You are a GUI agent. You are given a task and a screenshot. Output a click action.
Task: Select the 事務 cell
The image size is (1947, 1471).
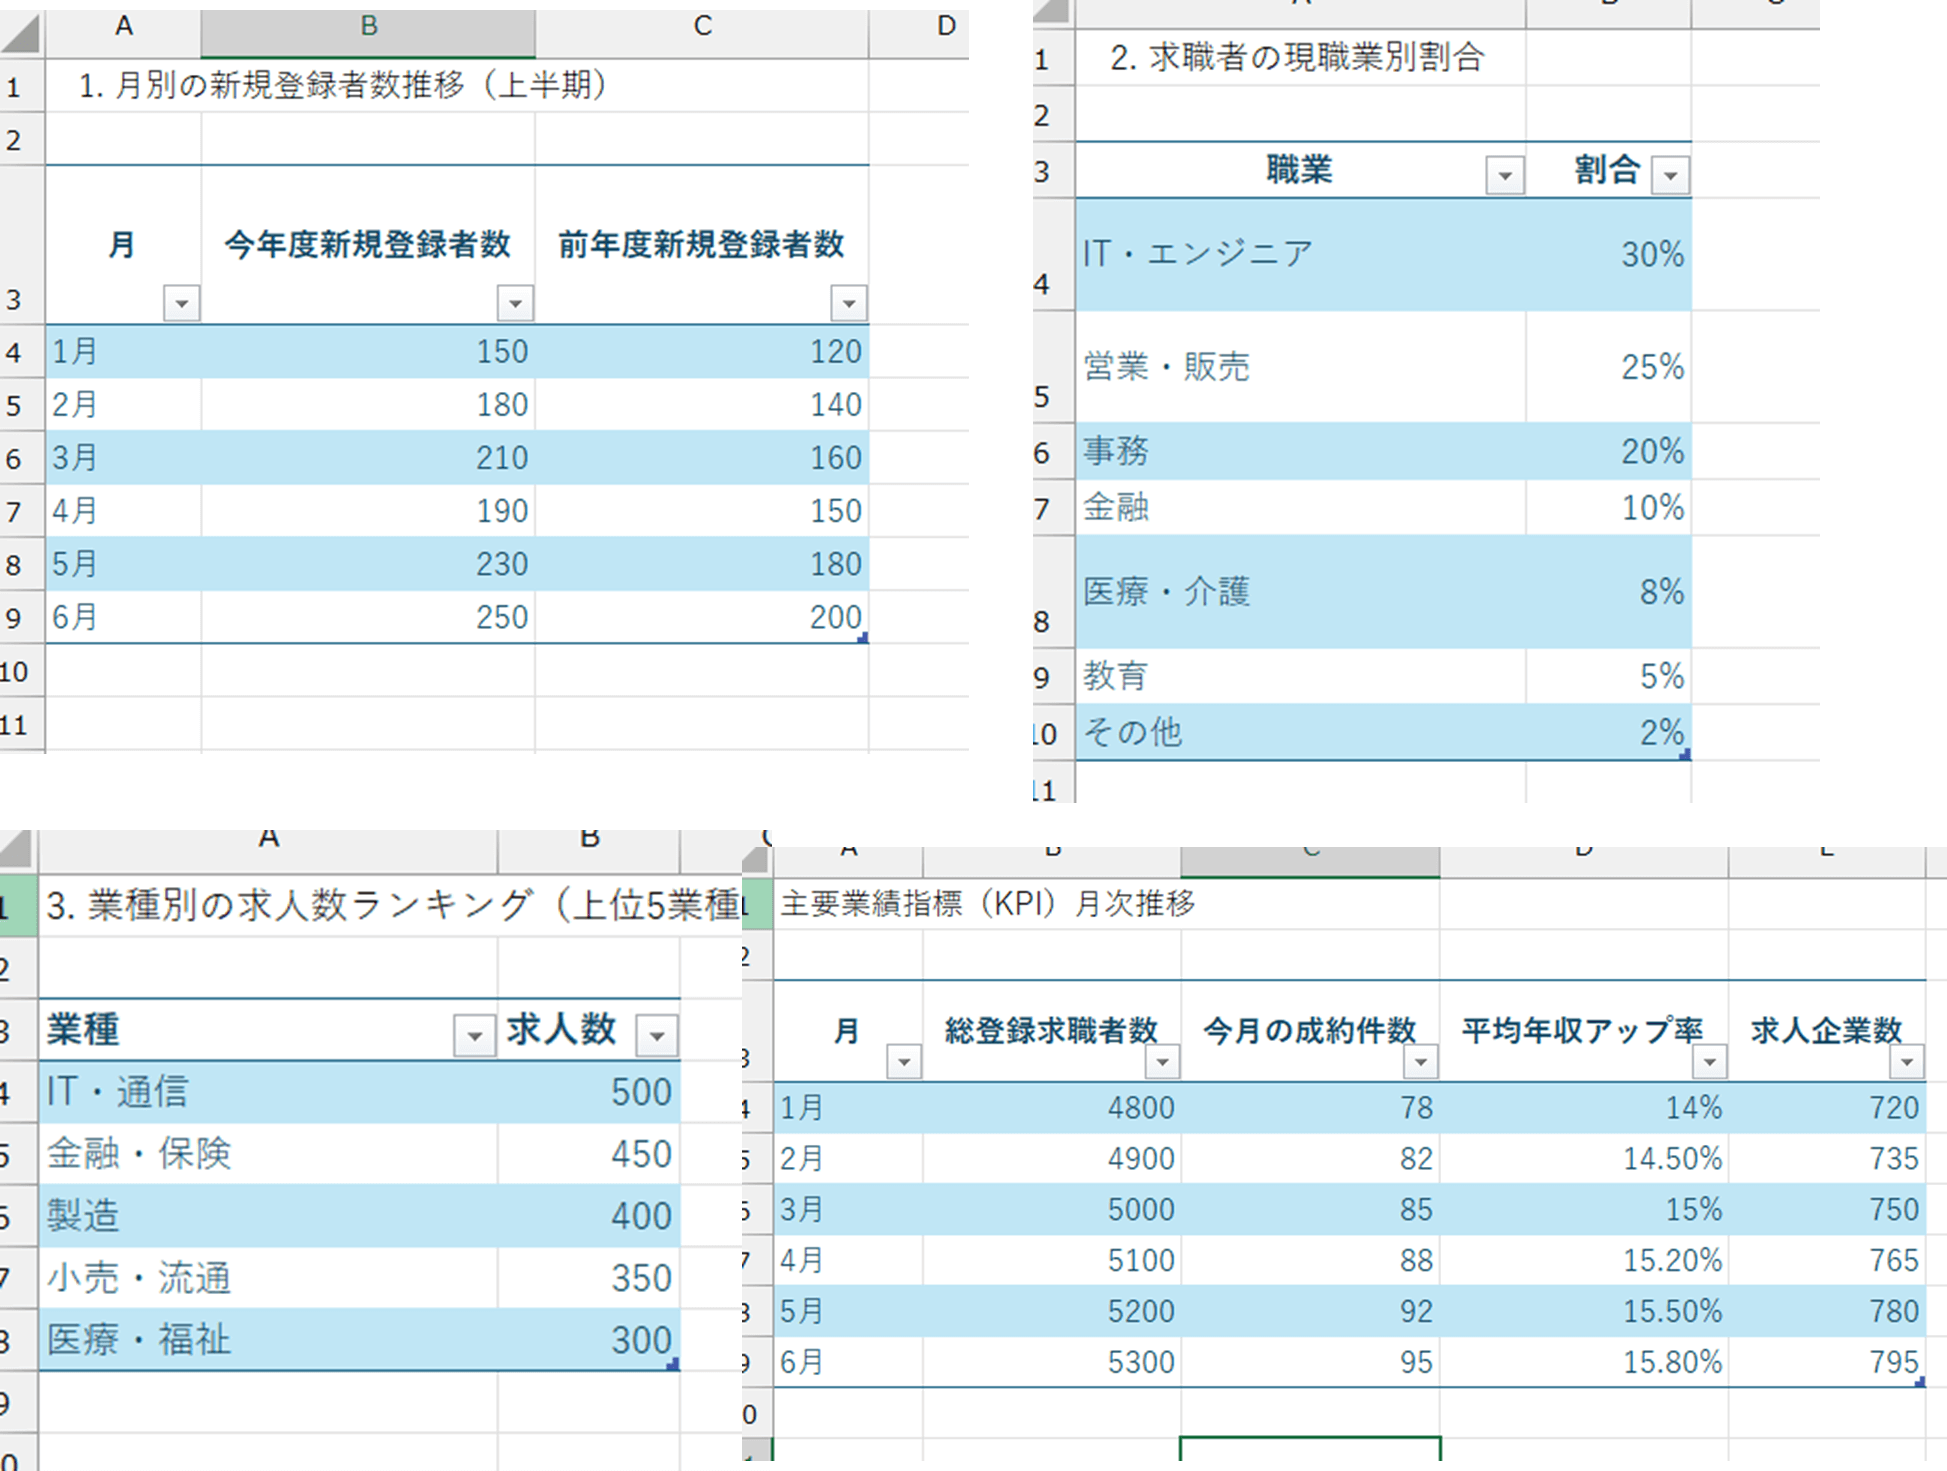coord(1300,451)
